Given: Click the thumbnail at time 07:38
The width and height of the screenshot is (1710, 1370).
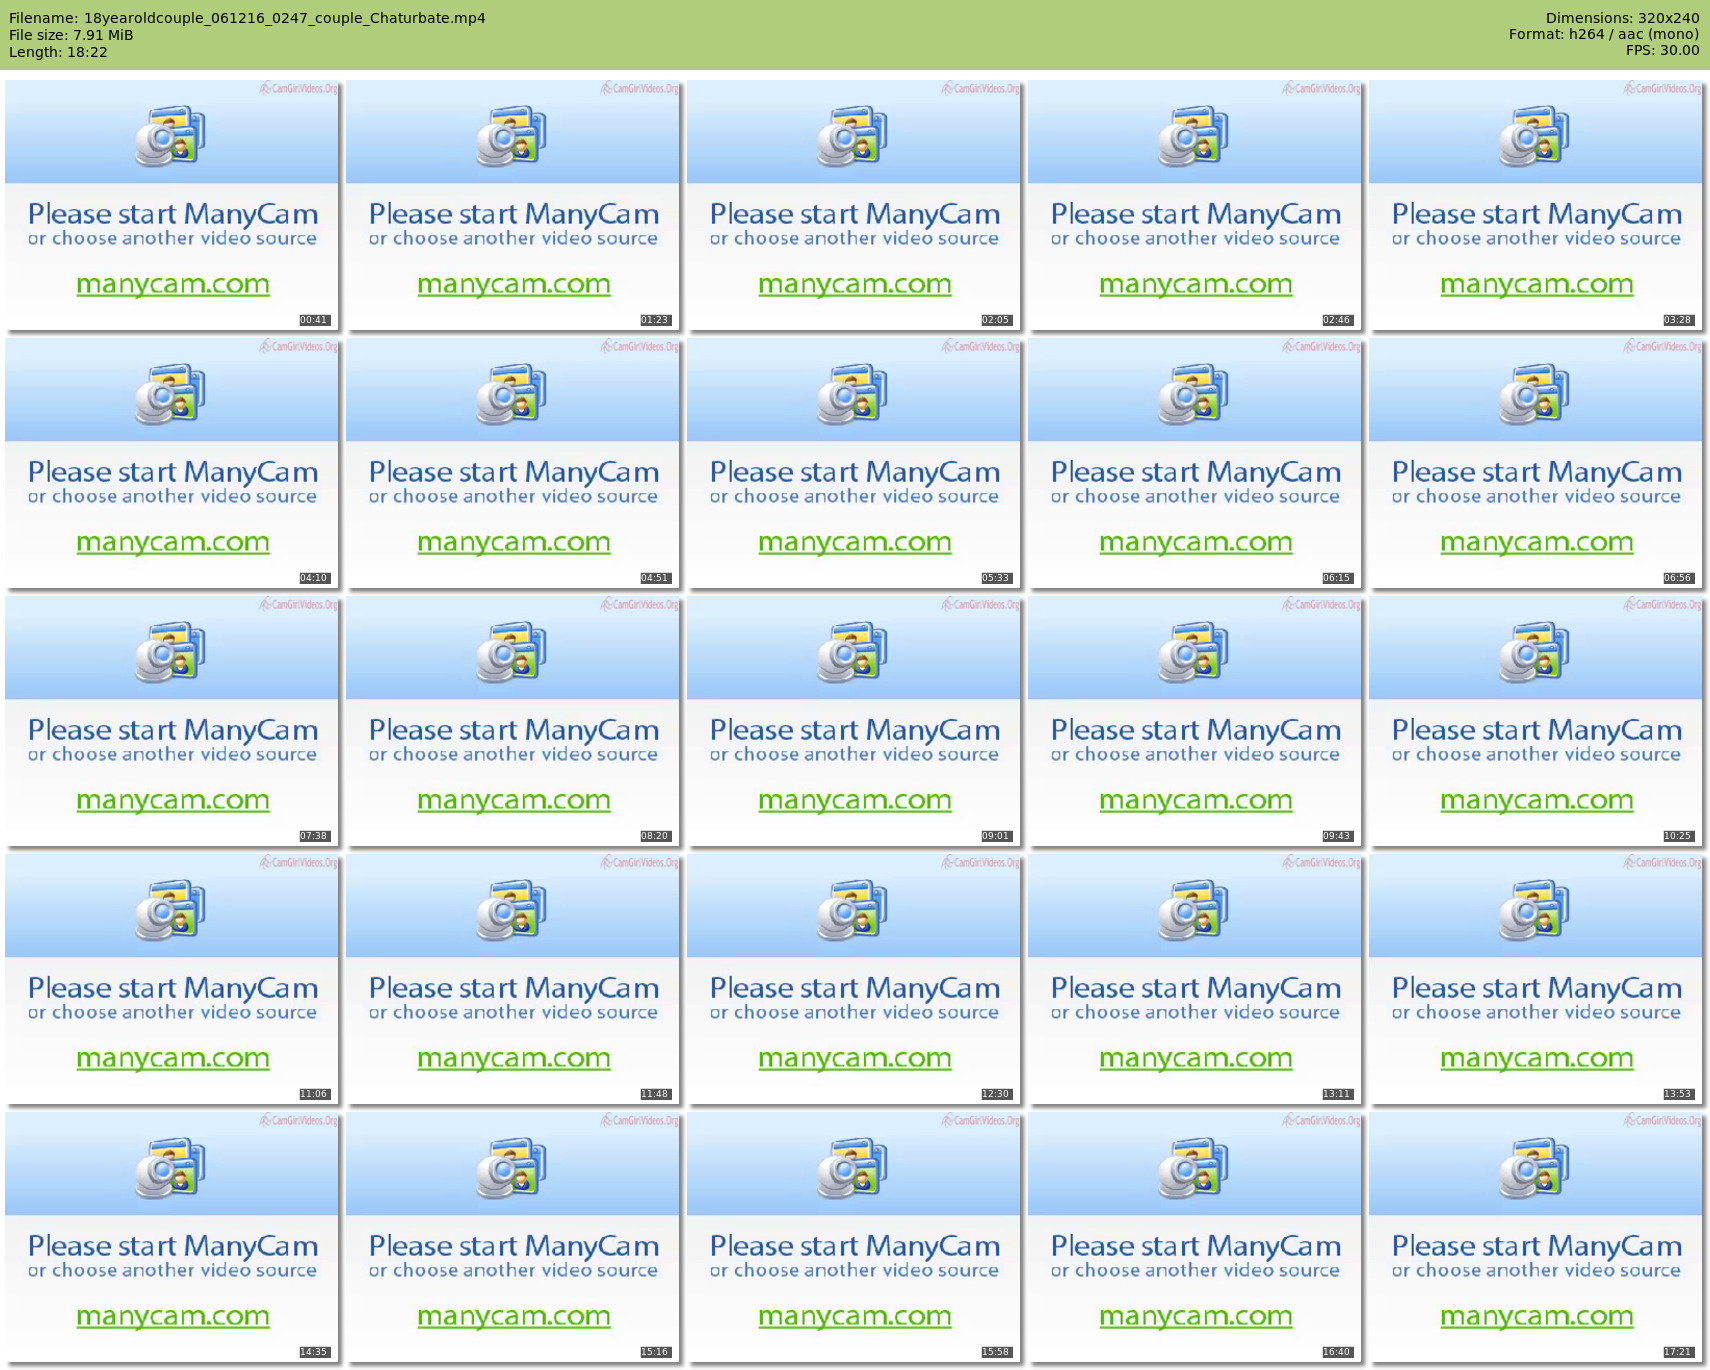Looking at the screenshot, I should (x=172, y=721).
